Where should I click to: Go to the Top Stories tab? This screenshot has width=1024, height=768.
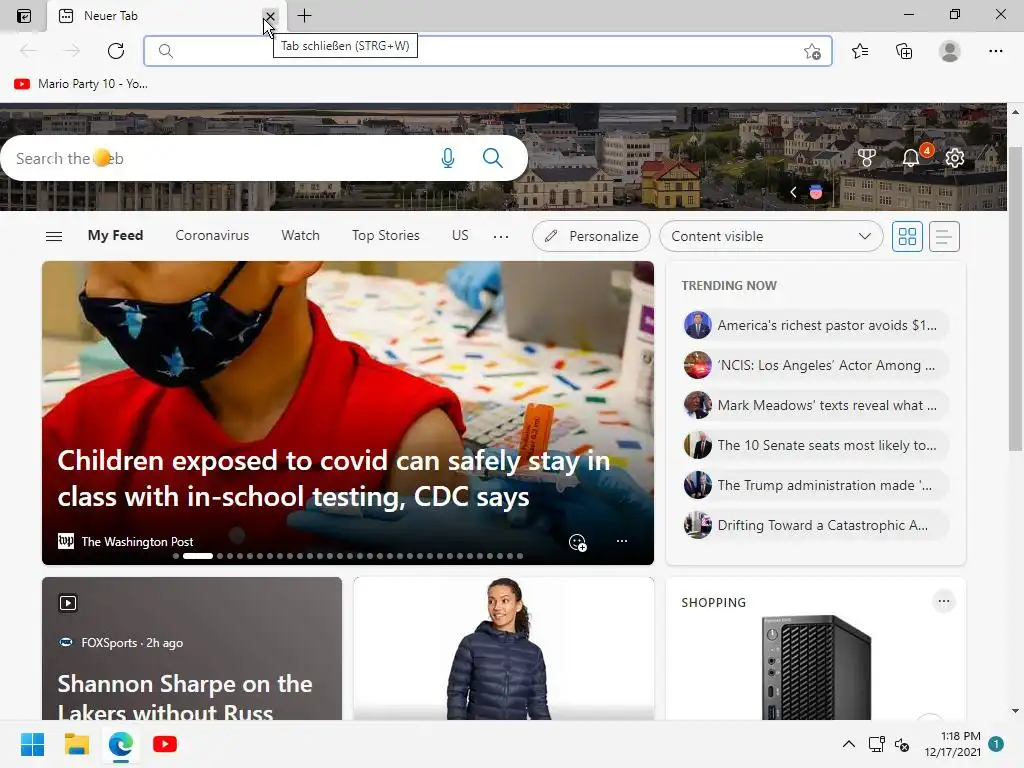click(386, 236)
